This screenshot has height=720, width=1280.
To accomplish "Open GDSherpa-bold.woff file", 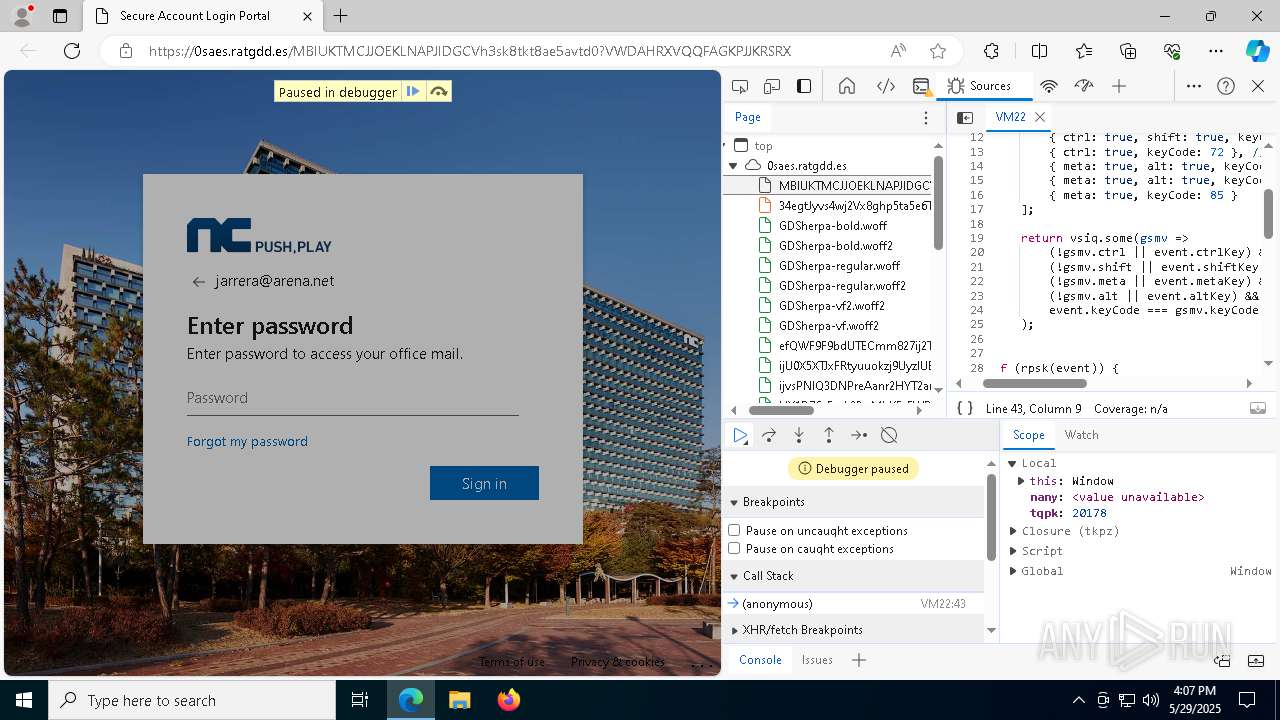I will click(x=832, y=226).
